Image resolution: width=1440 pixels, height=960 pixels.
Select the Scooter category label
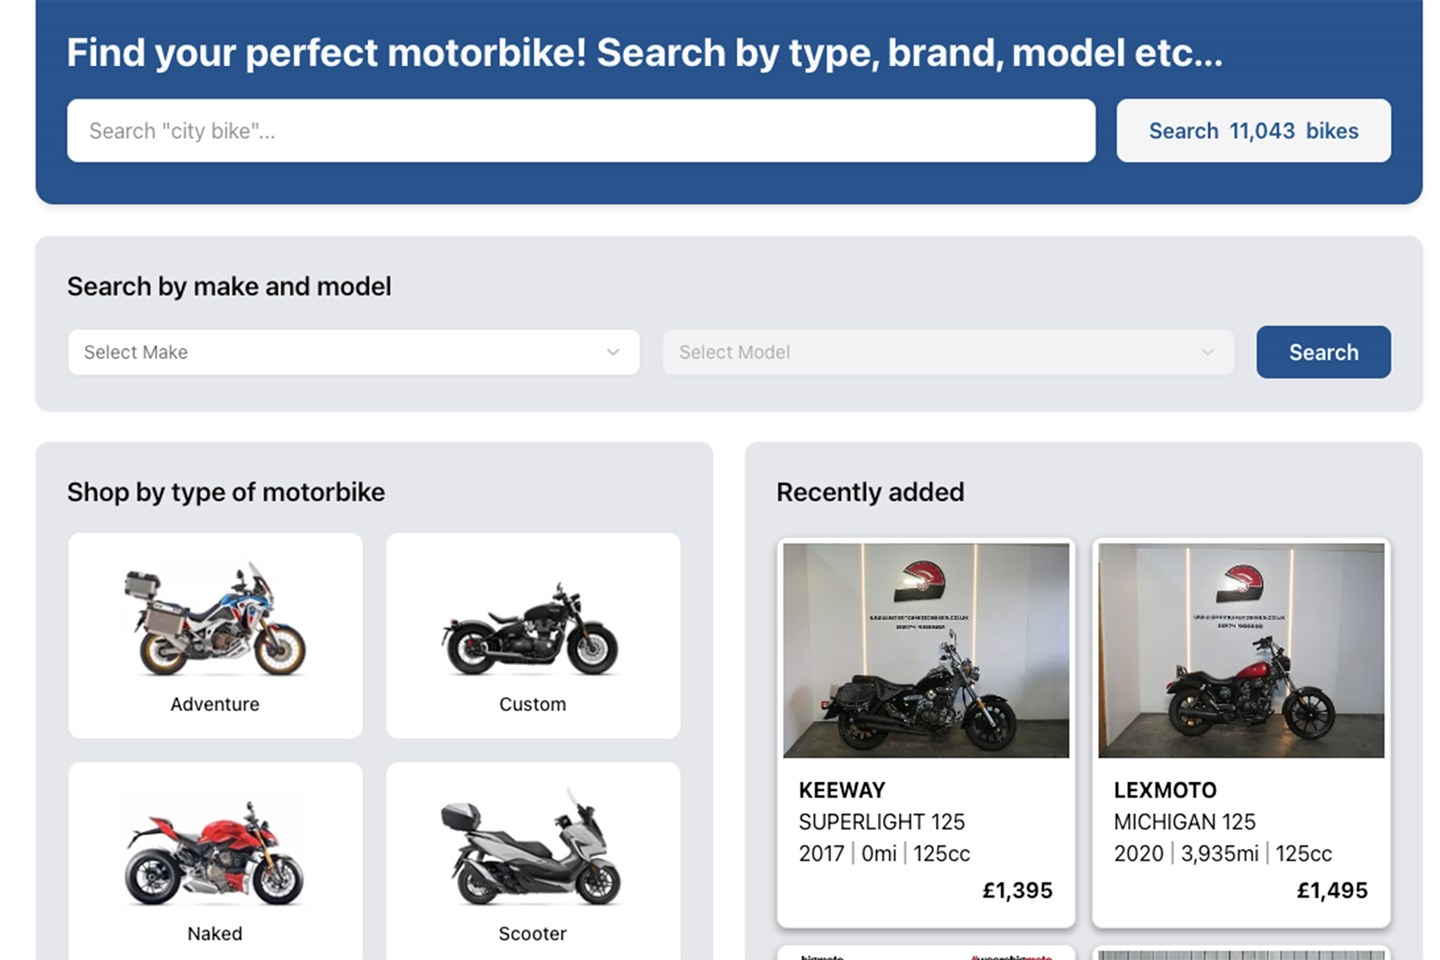[x=532, y=933]
